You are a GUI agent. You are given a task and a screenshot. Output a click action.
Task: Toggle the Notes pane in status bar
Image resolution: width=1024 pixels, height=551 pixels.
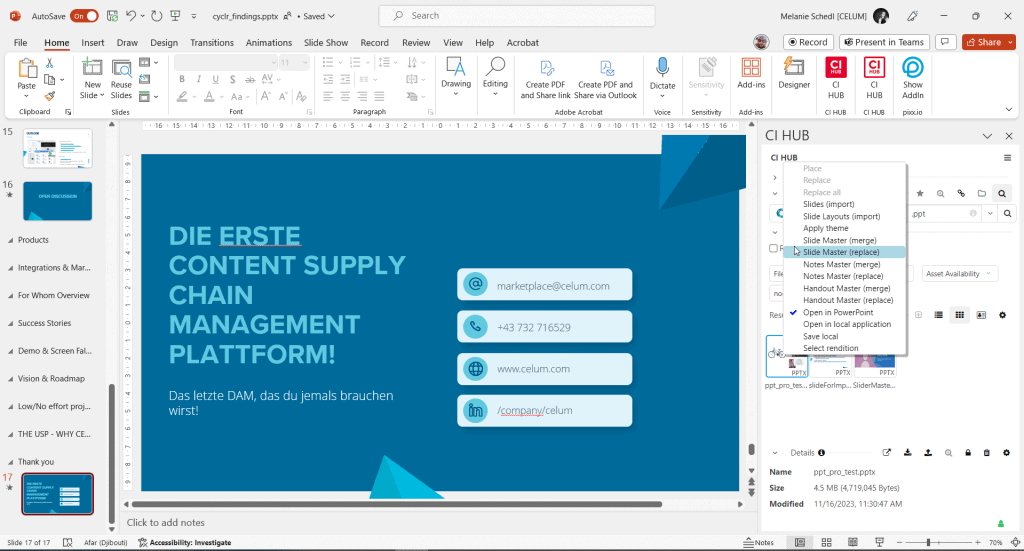pyautogui.click(x=758, y=543)
